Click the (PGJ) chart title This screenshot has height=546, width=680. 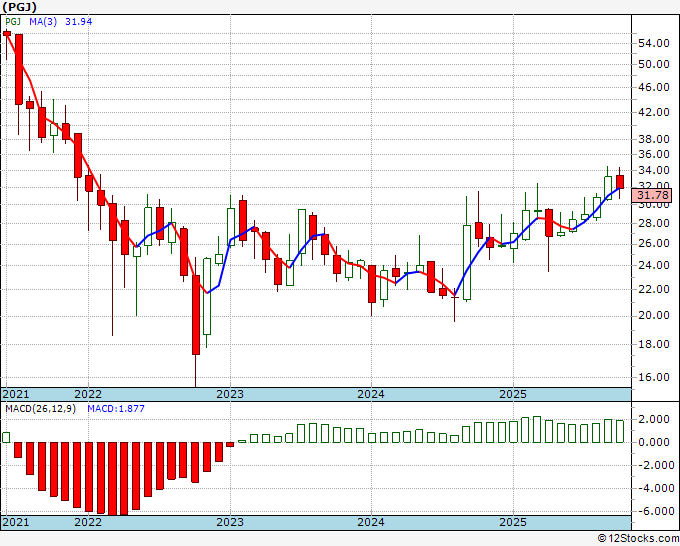(x=20, y=7)
